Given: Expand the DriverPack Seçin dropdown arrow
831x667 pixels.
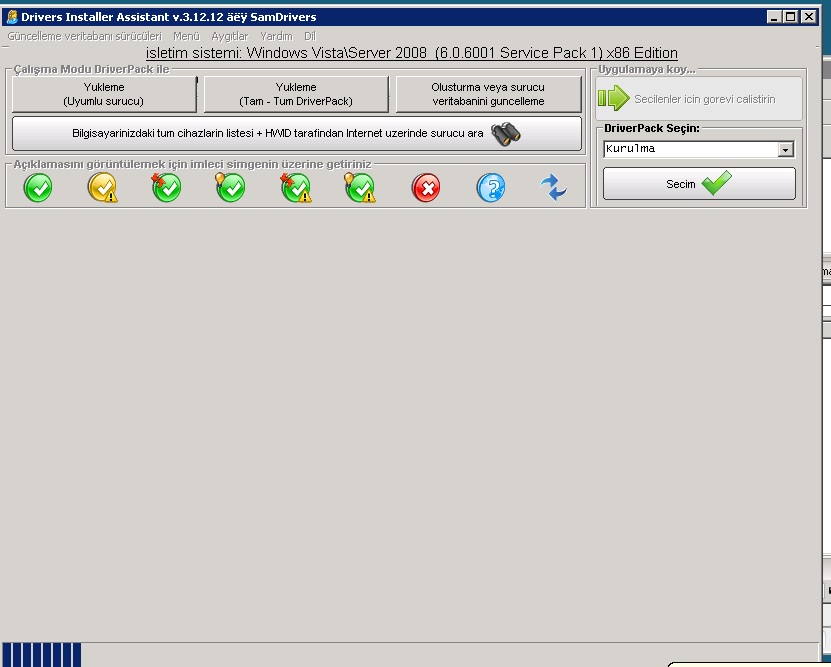Looking at the screenshot, I should pyautogui.click(x=785, y=149).
